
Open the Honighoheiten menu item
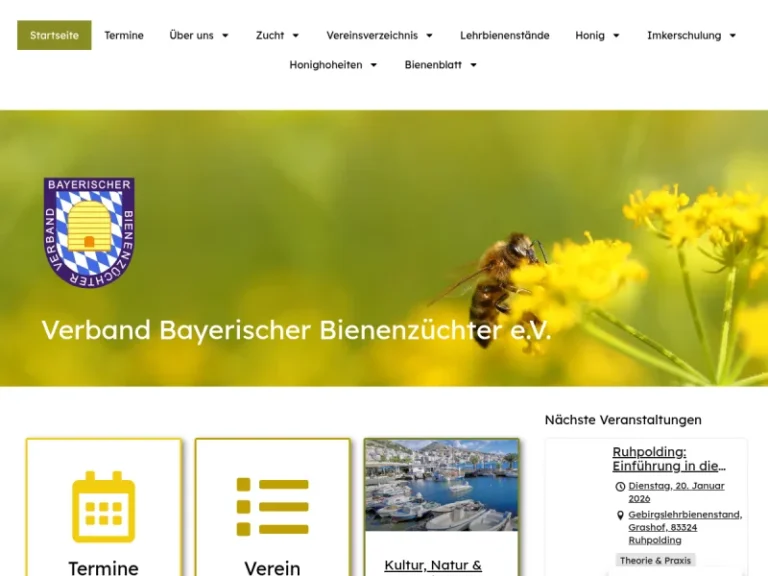pyautogui.click(x=326, y=65)
